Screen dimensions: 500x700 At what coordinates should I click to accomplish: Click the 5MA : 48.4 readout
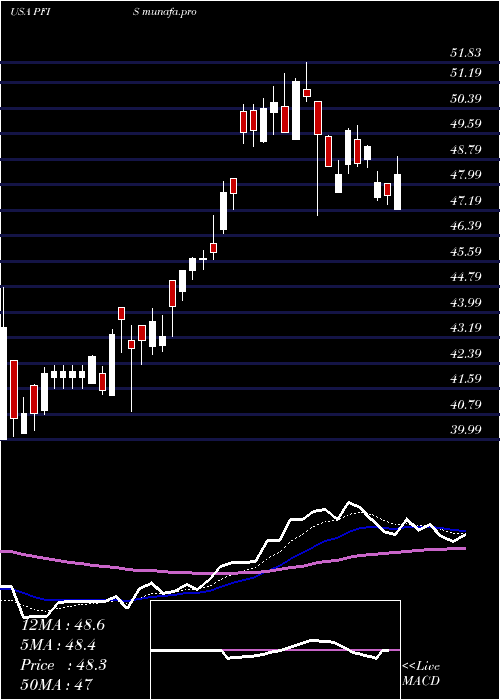coord(58,645)
